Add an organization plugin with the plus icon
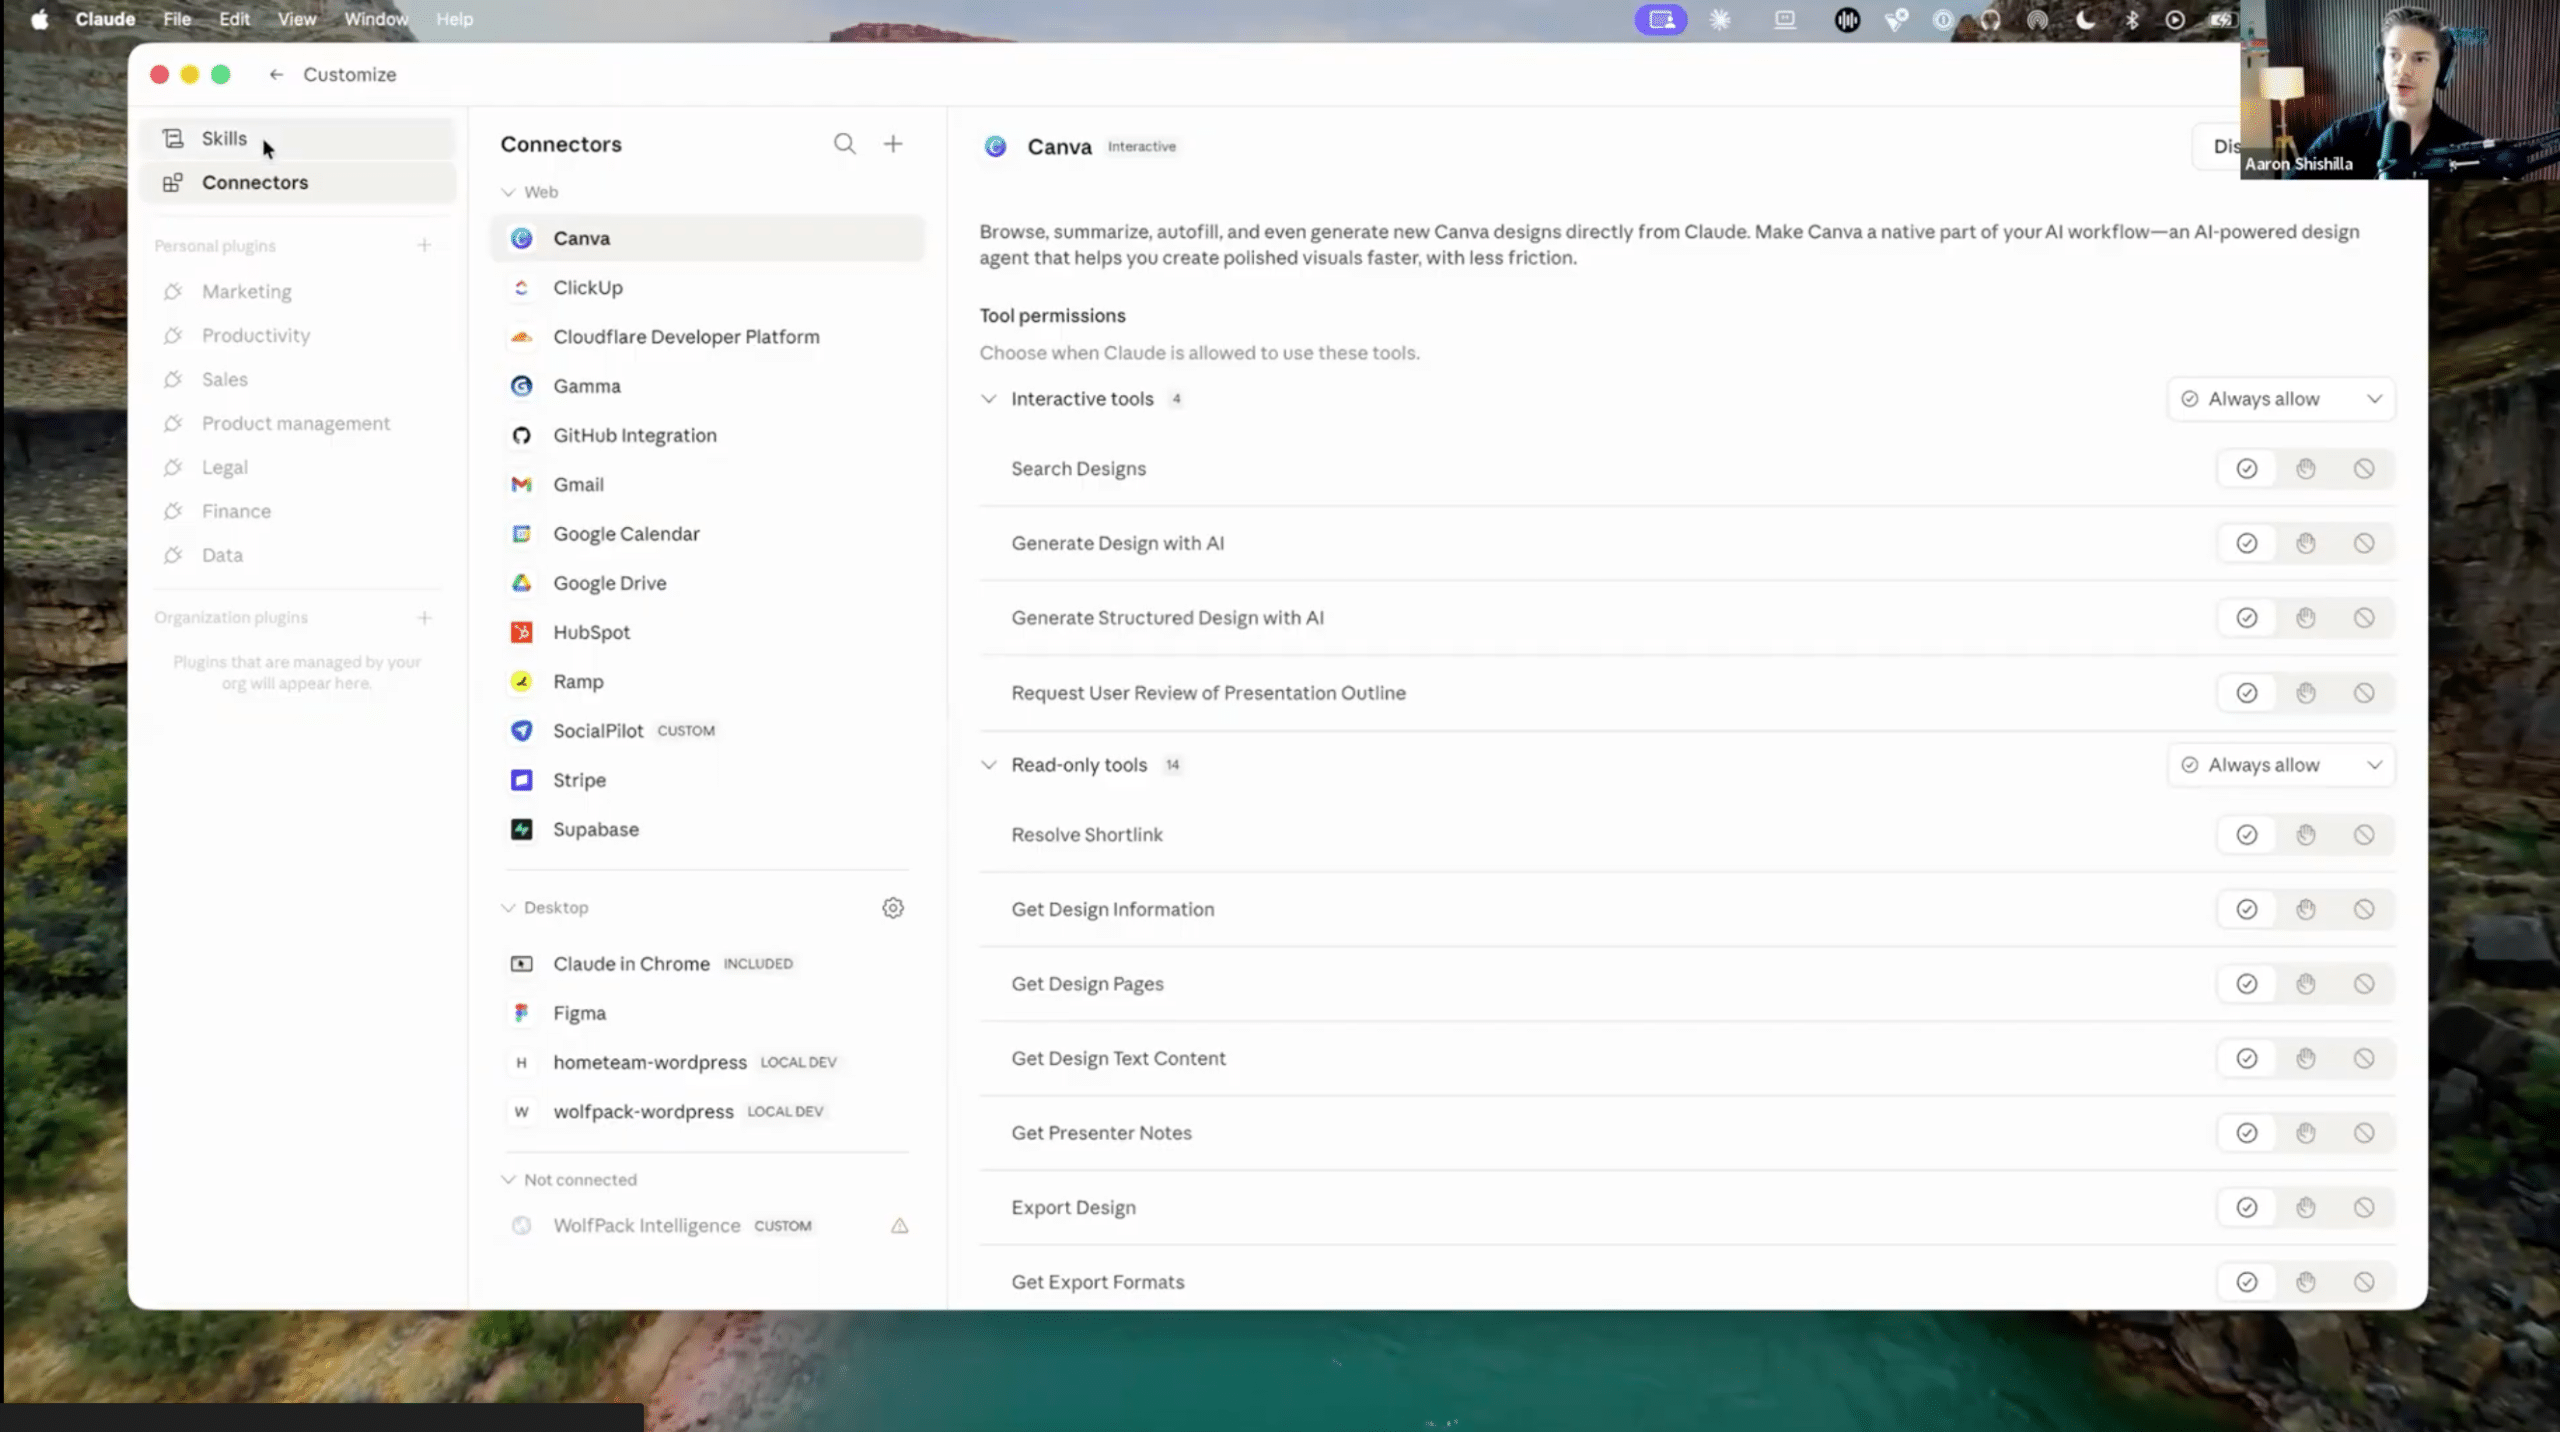 (424, 618)
